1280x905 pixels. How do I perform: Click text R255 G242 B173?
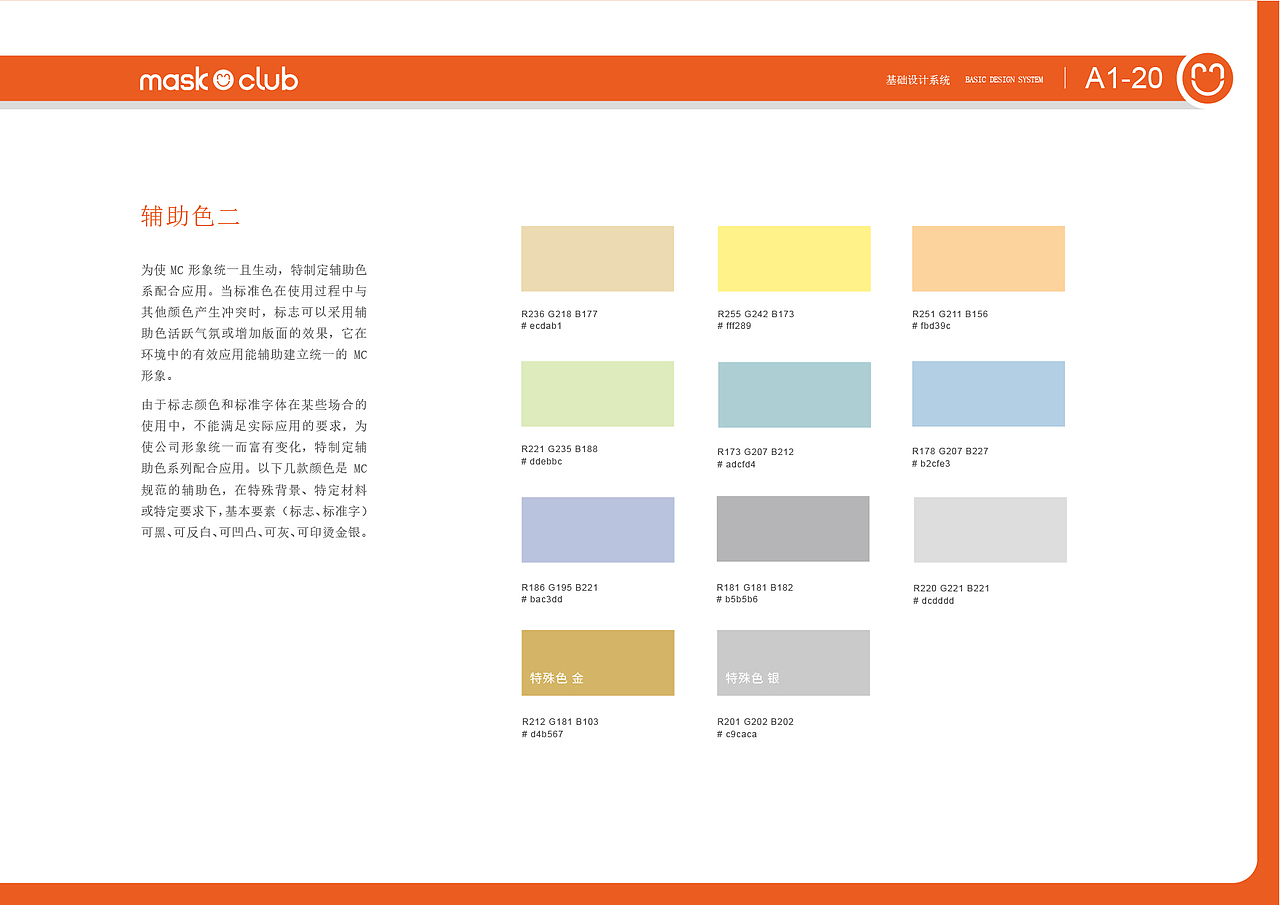click(x=756, y=314)
